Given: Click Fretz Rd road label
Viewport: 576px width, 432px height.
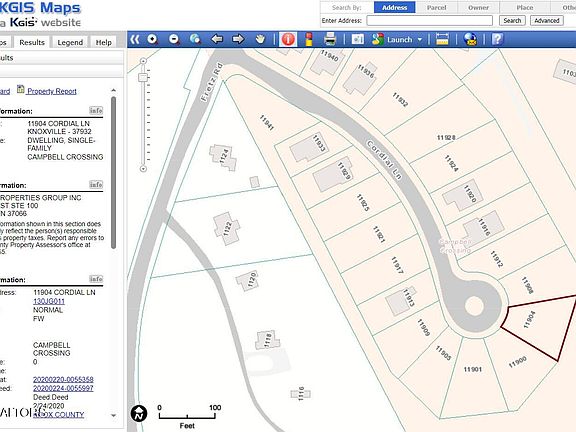Looking at the screenshot, I should pos(212,82).
